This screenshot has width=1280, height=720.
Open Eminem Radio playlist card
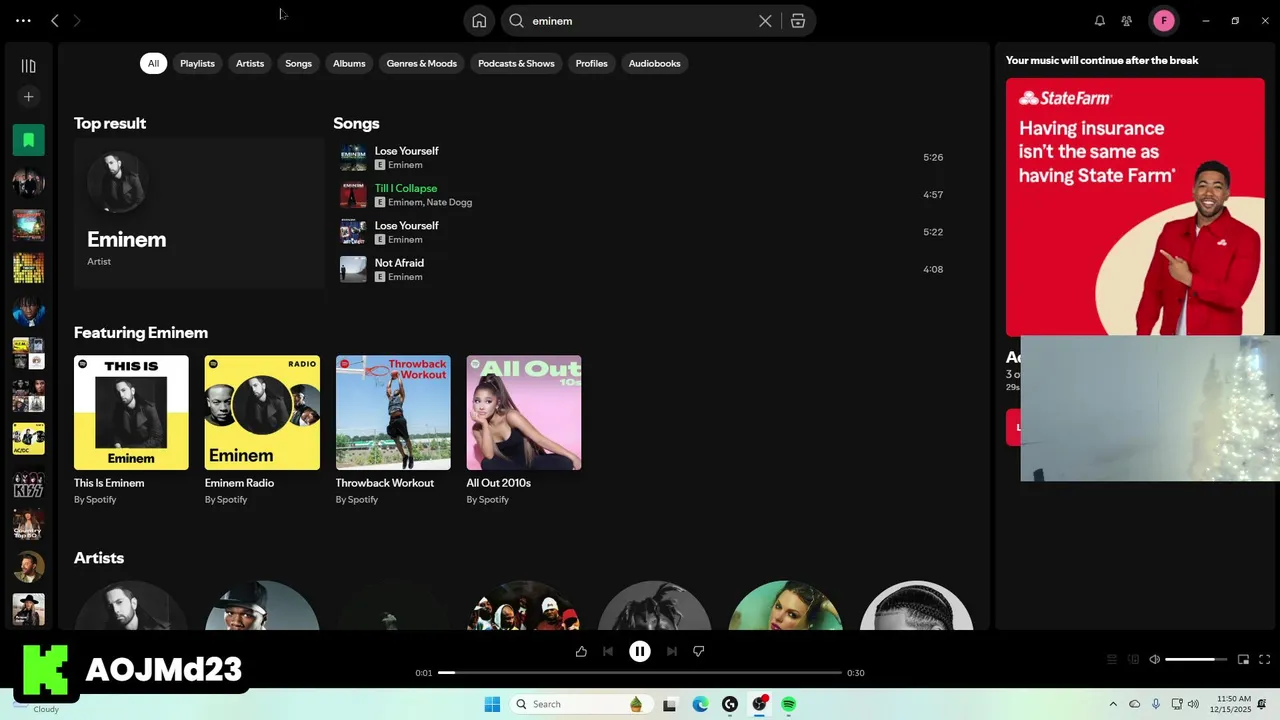[x=262, y=430]
